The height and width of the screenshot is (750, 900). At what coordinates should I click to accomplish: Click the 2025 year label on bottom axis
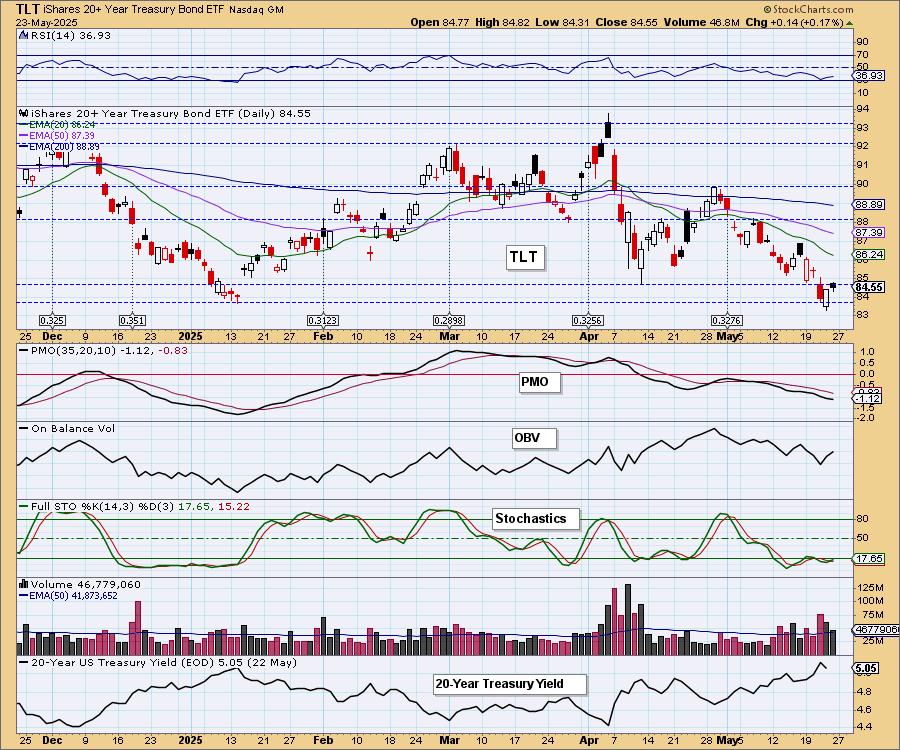click(190, 740)
